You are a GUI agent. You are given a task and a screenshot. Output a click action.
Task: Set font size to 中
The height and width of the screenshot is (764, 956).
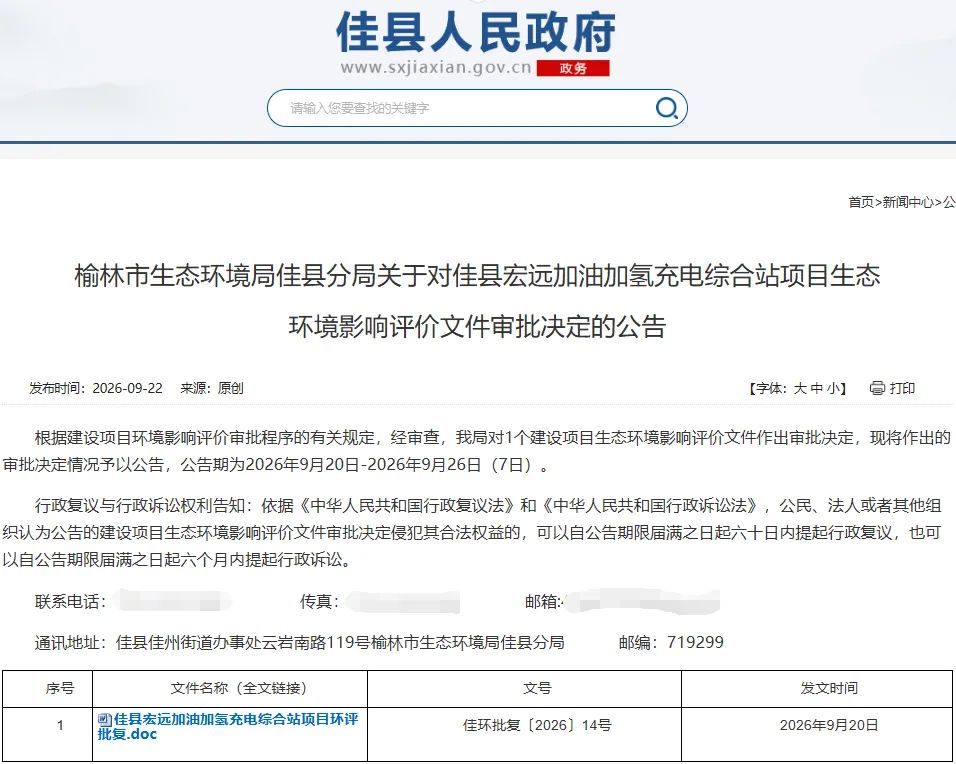pos(816,388)
